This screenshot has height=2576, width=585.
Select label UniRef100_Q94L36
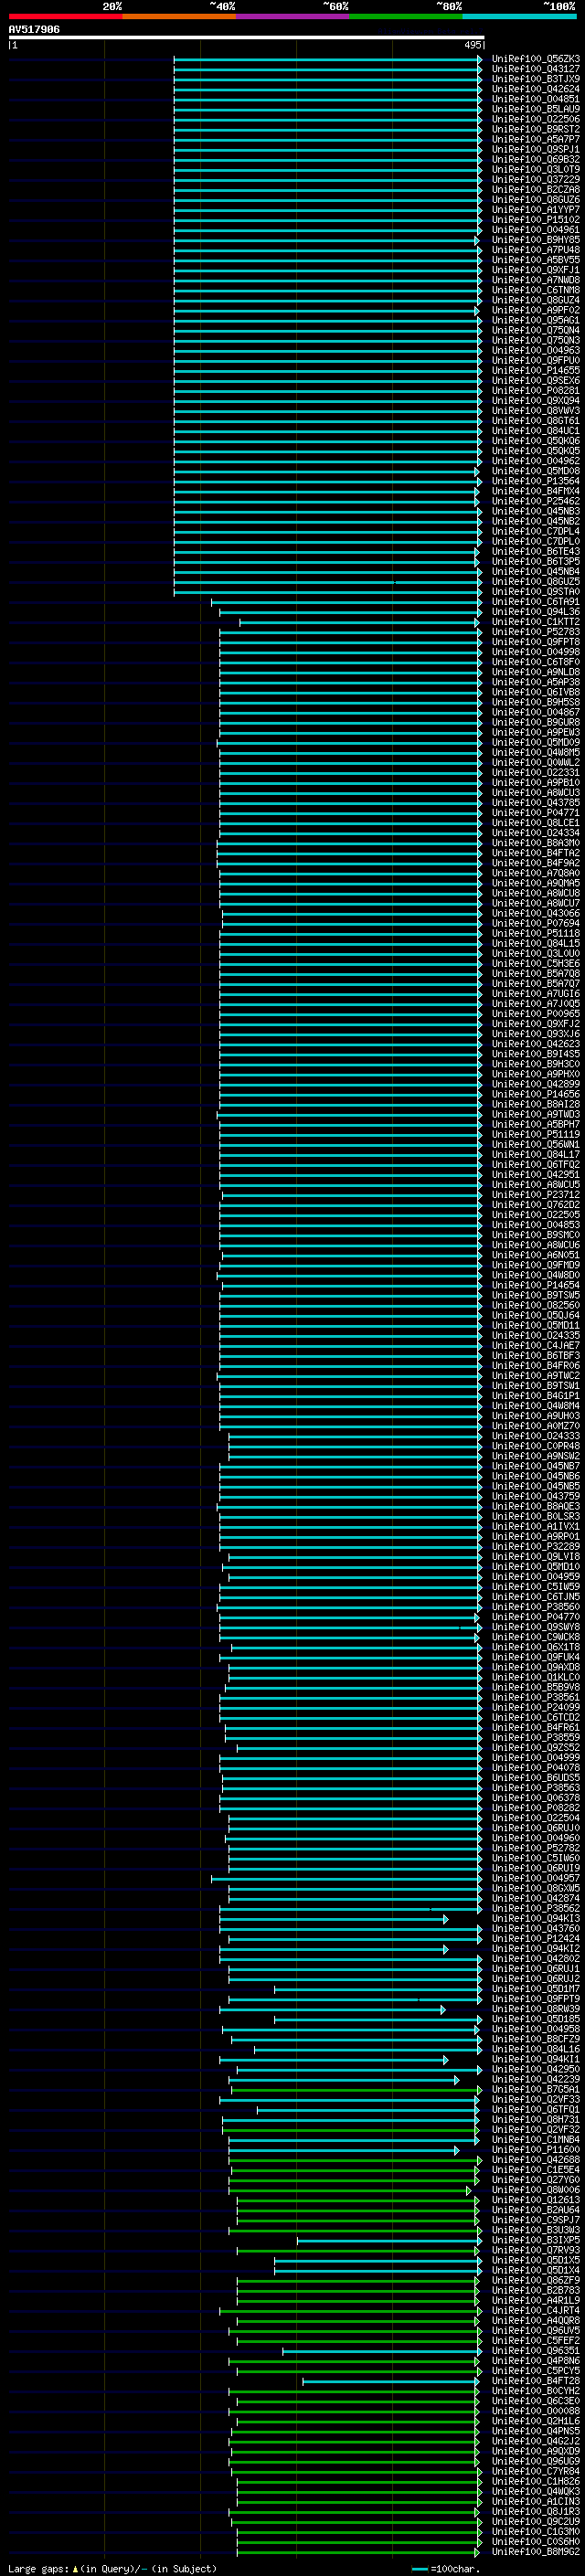pos(535,612)
